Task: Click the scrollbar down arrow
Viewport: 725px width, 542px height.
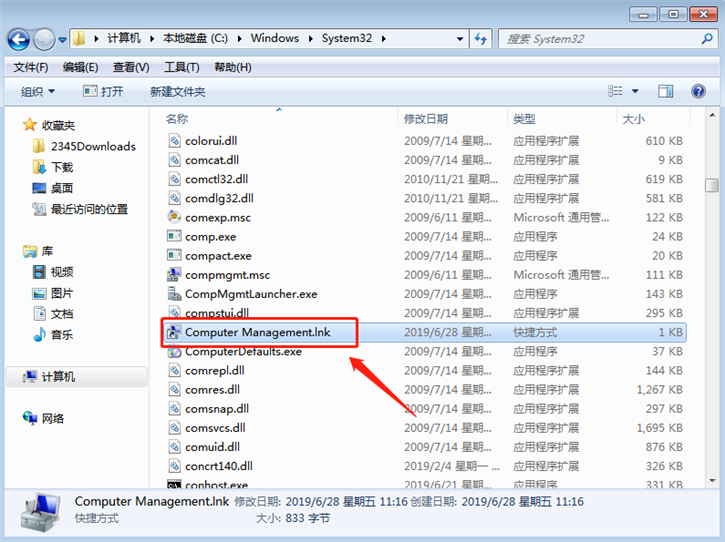Action: pyautogui.click(x=712, y=481)
